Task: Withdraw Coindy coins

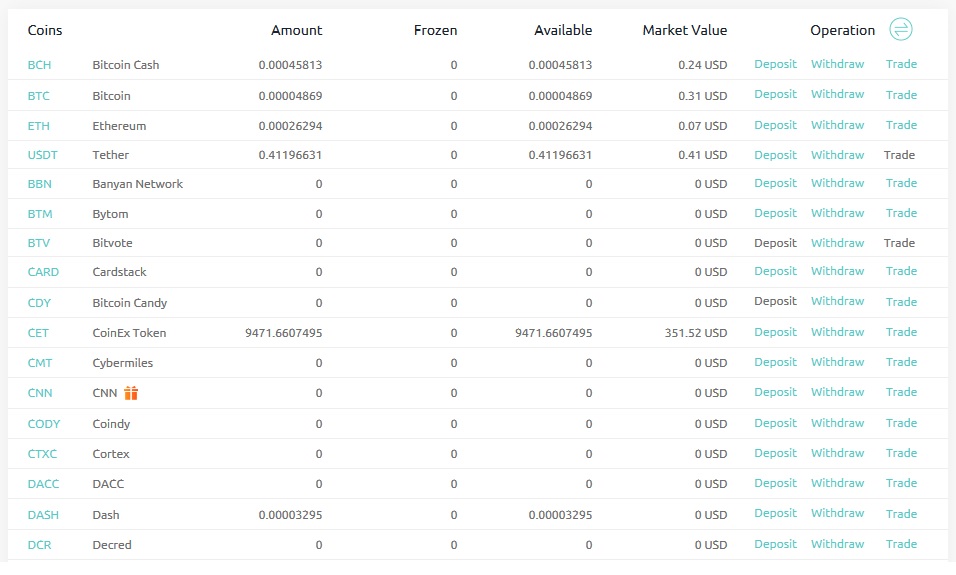Action: (x=837, y=423)
